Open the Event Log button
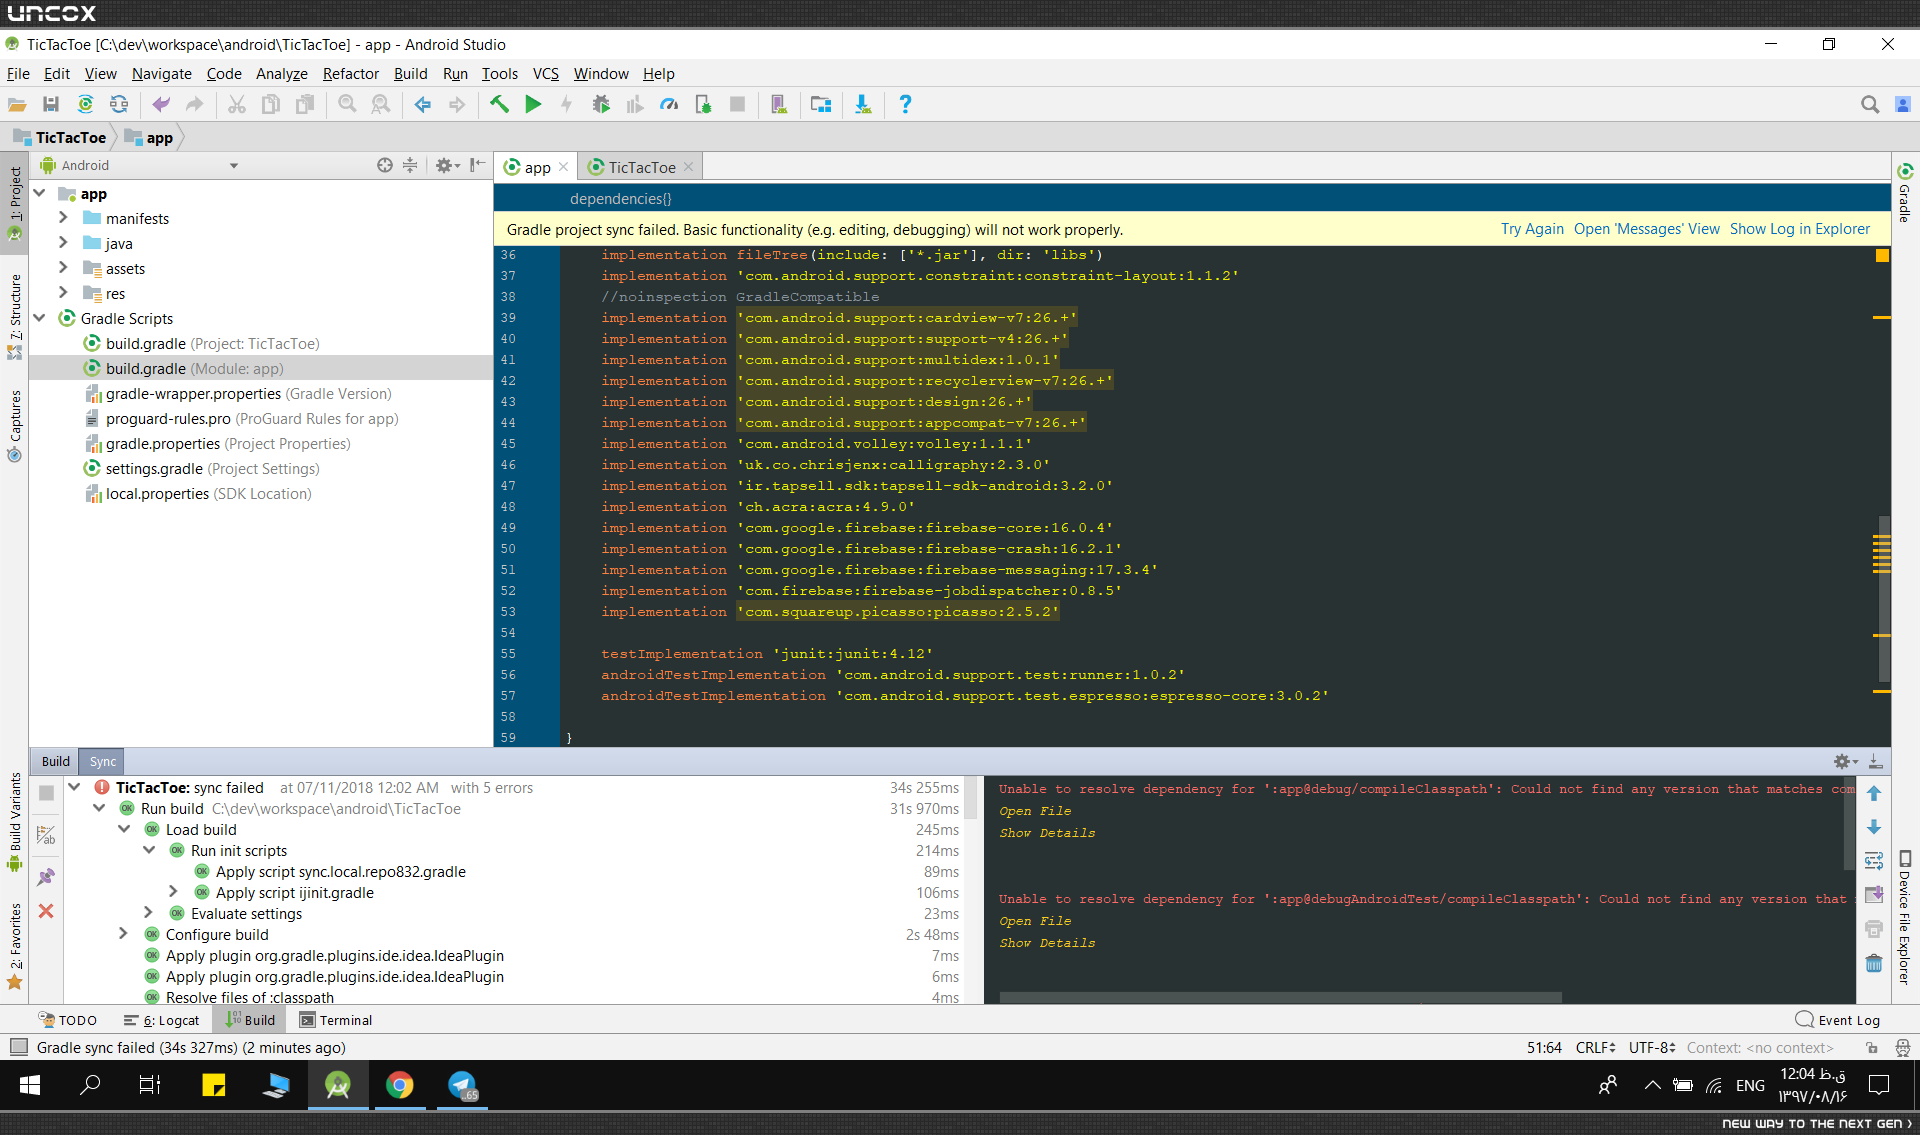Image resolution: width=1920 pixels, height=1135 pixels. pos(1838,1021)
